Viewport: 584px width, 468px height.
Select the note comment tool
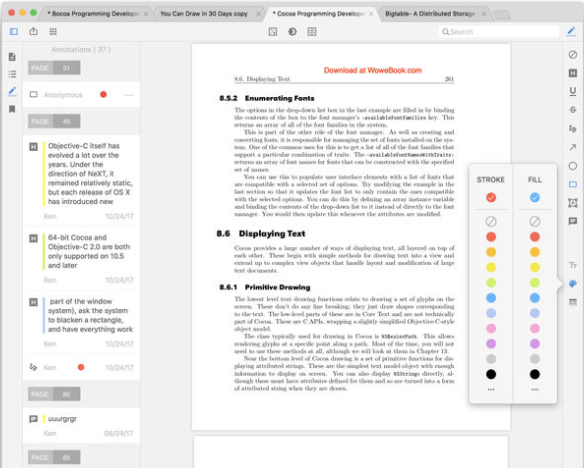573,222
